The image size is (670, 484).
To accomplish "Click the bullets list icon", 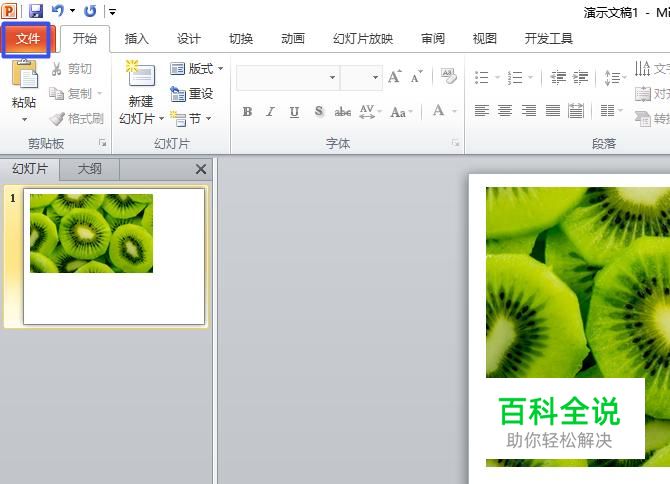I will point(482,77).
